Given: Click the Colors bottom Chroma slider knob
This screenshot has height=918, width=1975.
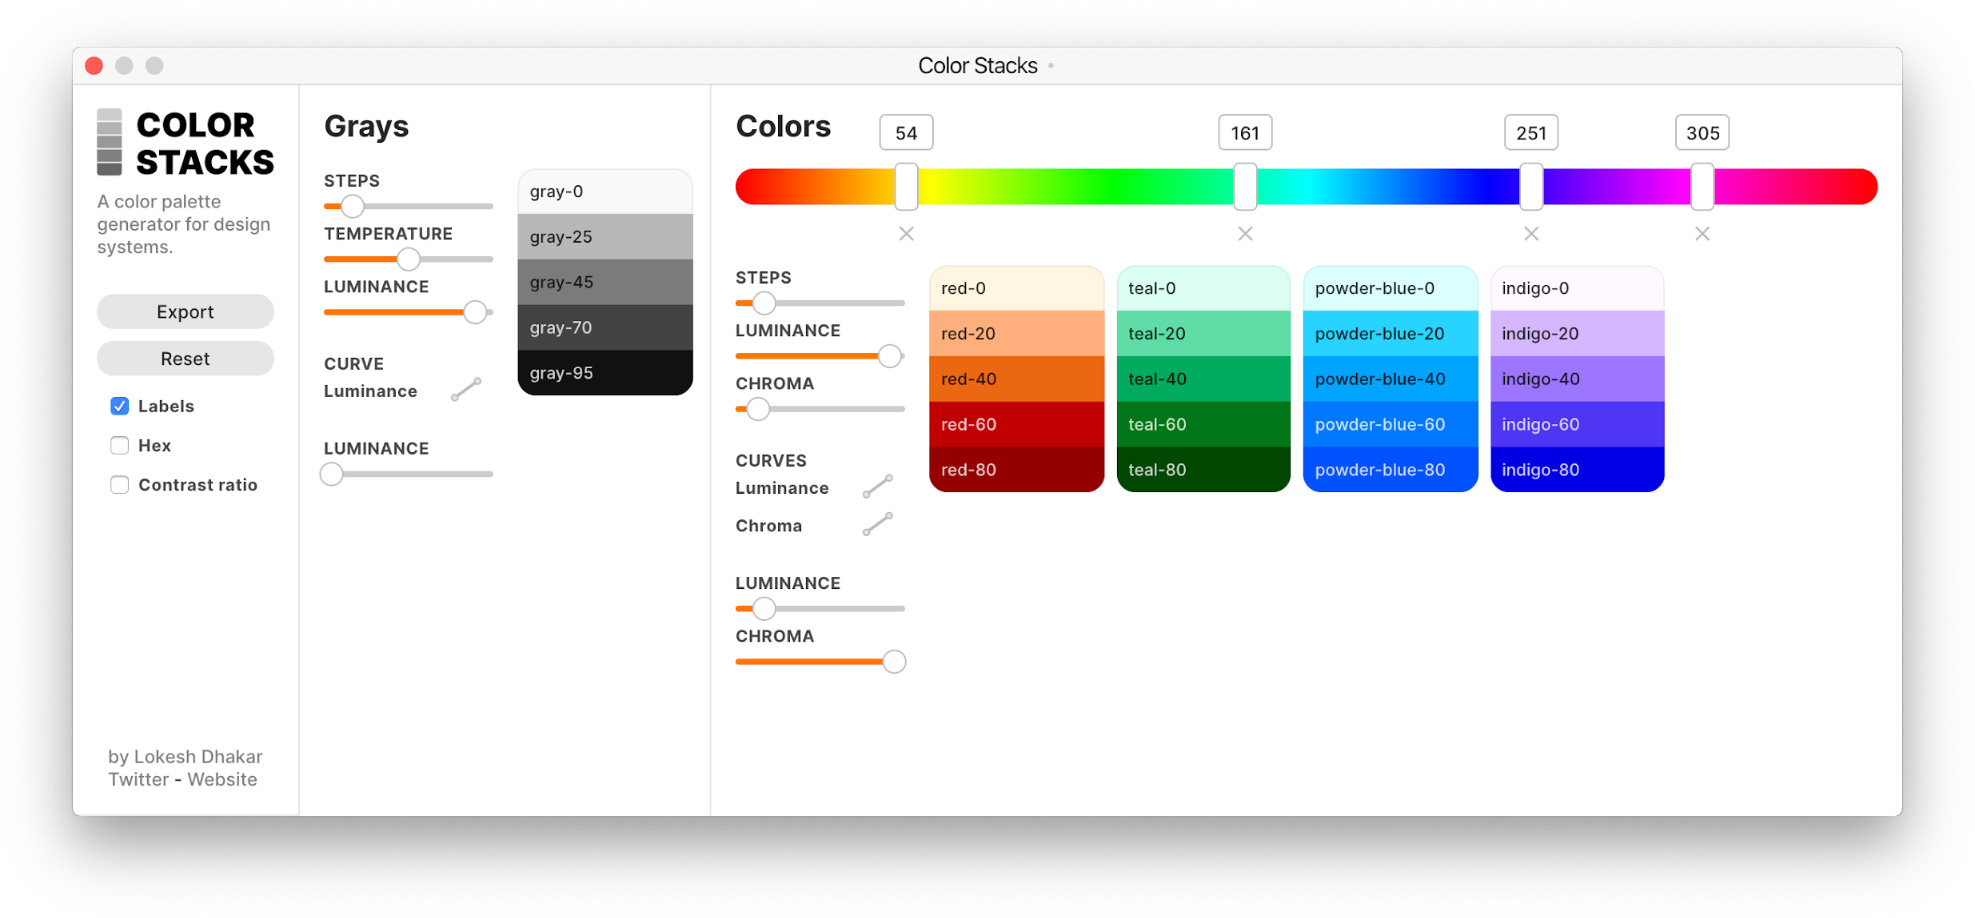Looking at the screenshot, I should coord(894,662).
